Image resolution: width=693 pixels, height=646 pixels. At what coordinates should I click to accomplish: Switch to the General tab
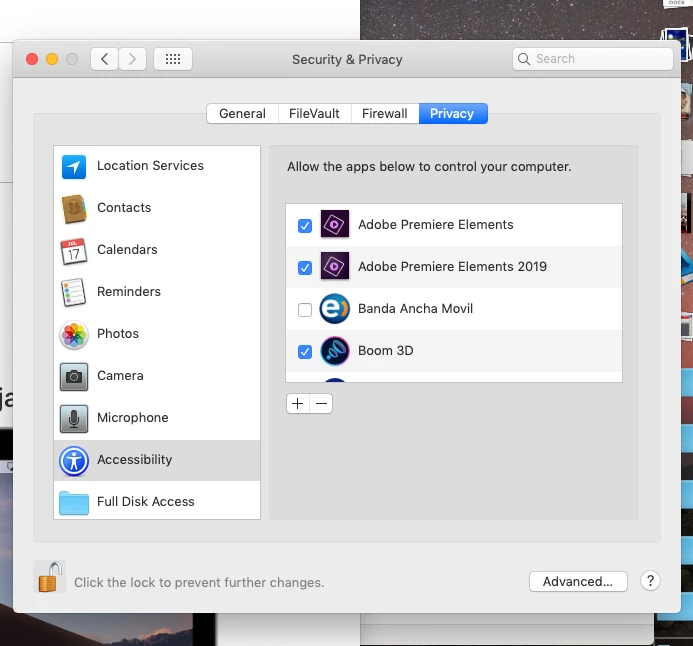pyautogui.click(x=242, y=114)
